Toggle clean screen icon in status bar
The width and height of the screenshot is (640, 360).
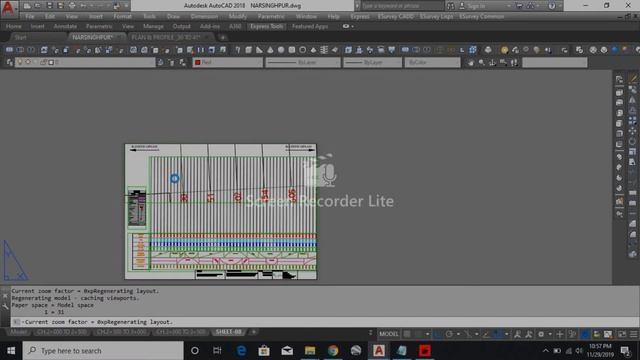click(x=622, y=334)
